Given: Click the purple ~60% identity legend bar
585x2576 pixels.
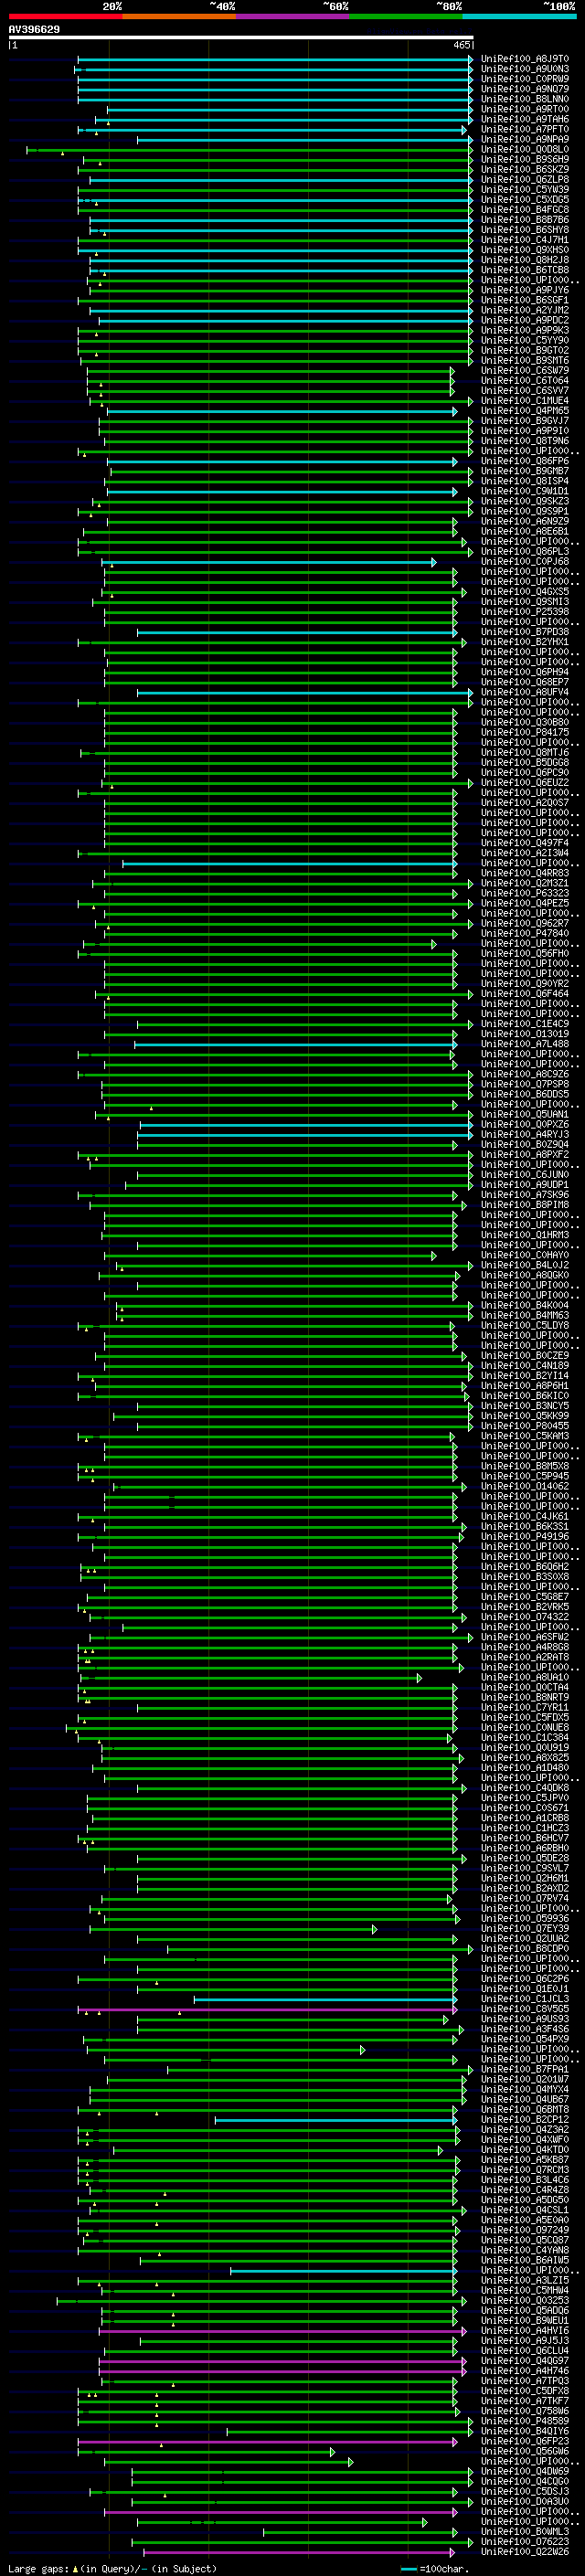Looking at the screenshot, I should click(293, 16).
